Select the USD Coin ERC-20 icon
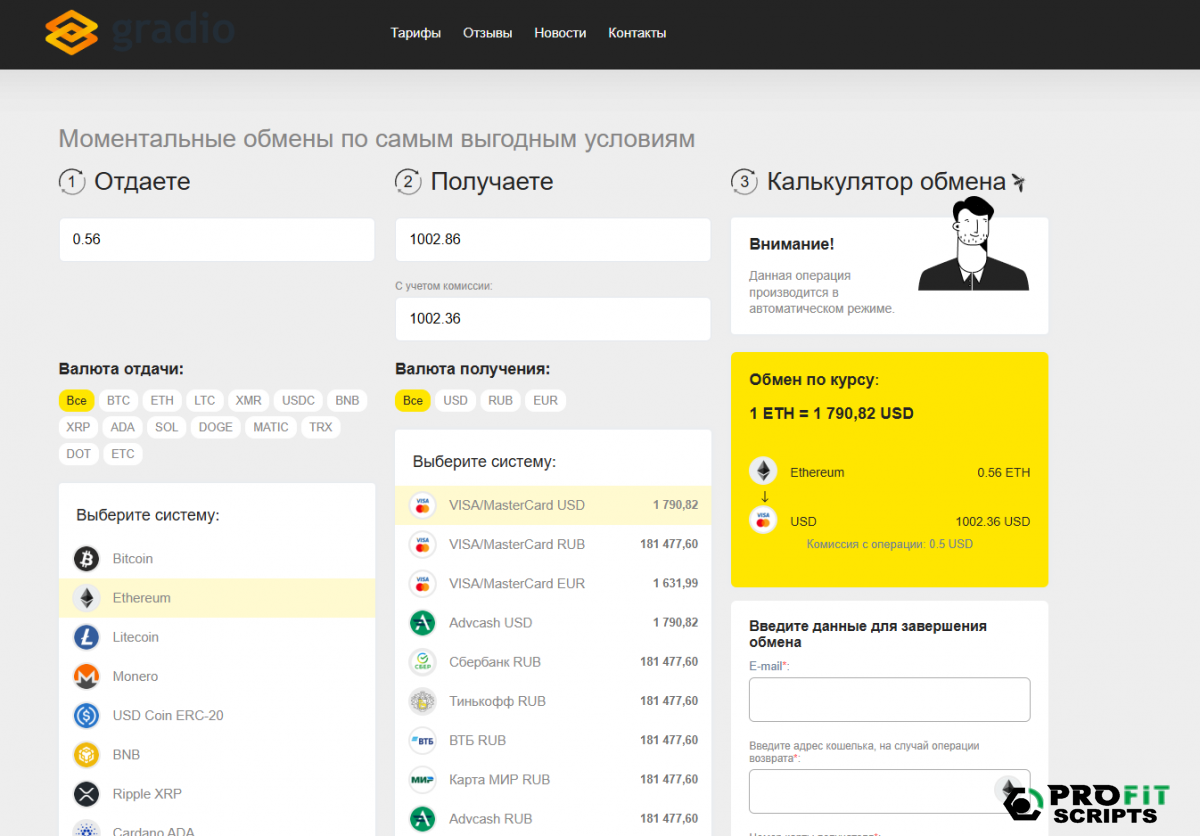This screenshot has height=836, width=1200. point(87,716)
